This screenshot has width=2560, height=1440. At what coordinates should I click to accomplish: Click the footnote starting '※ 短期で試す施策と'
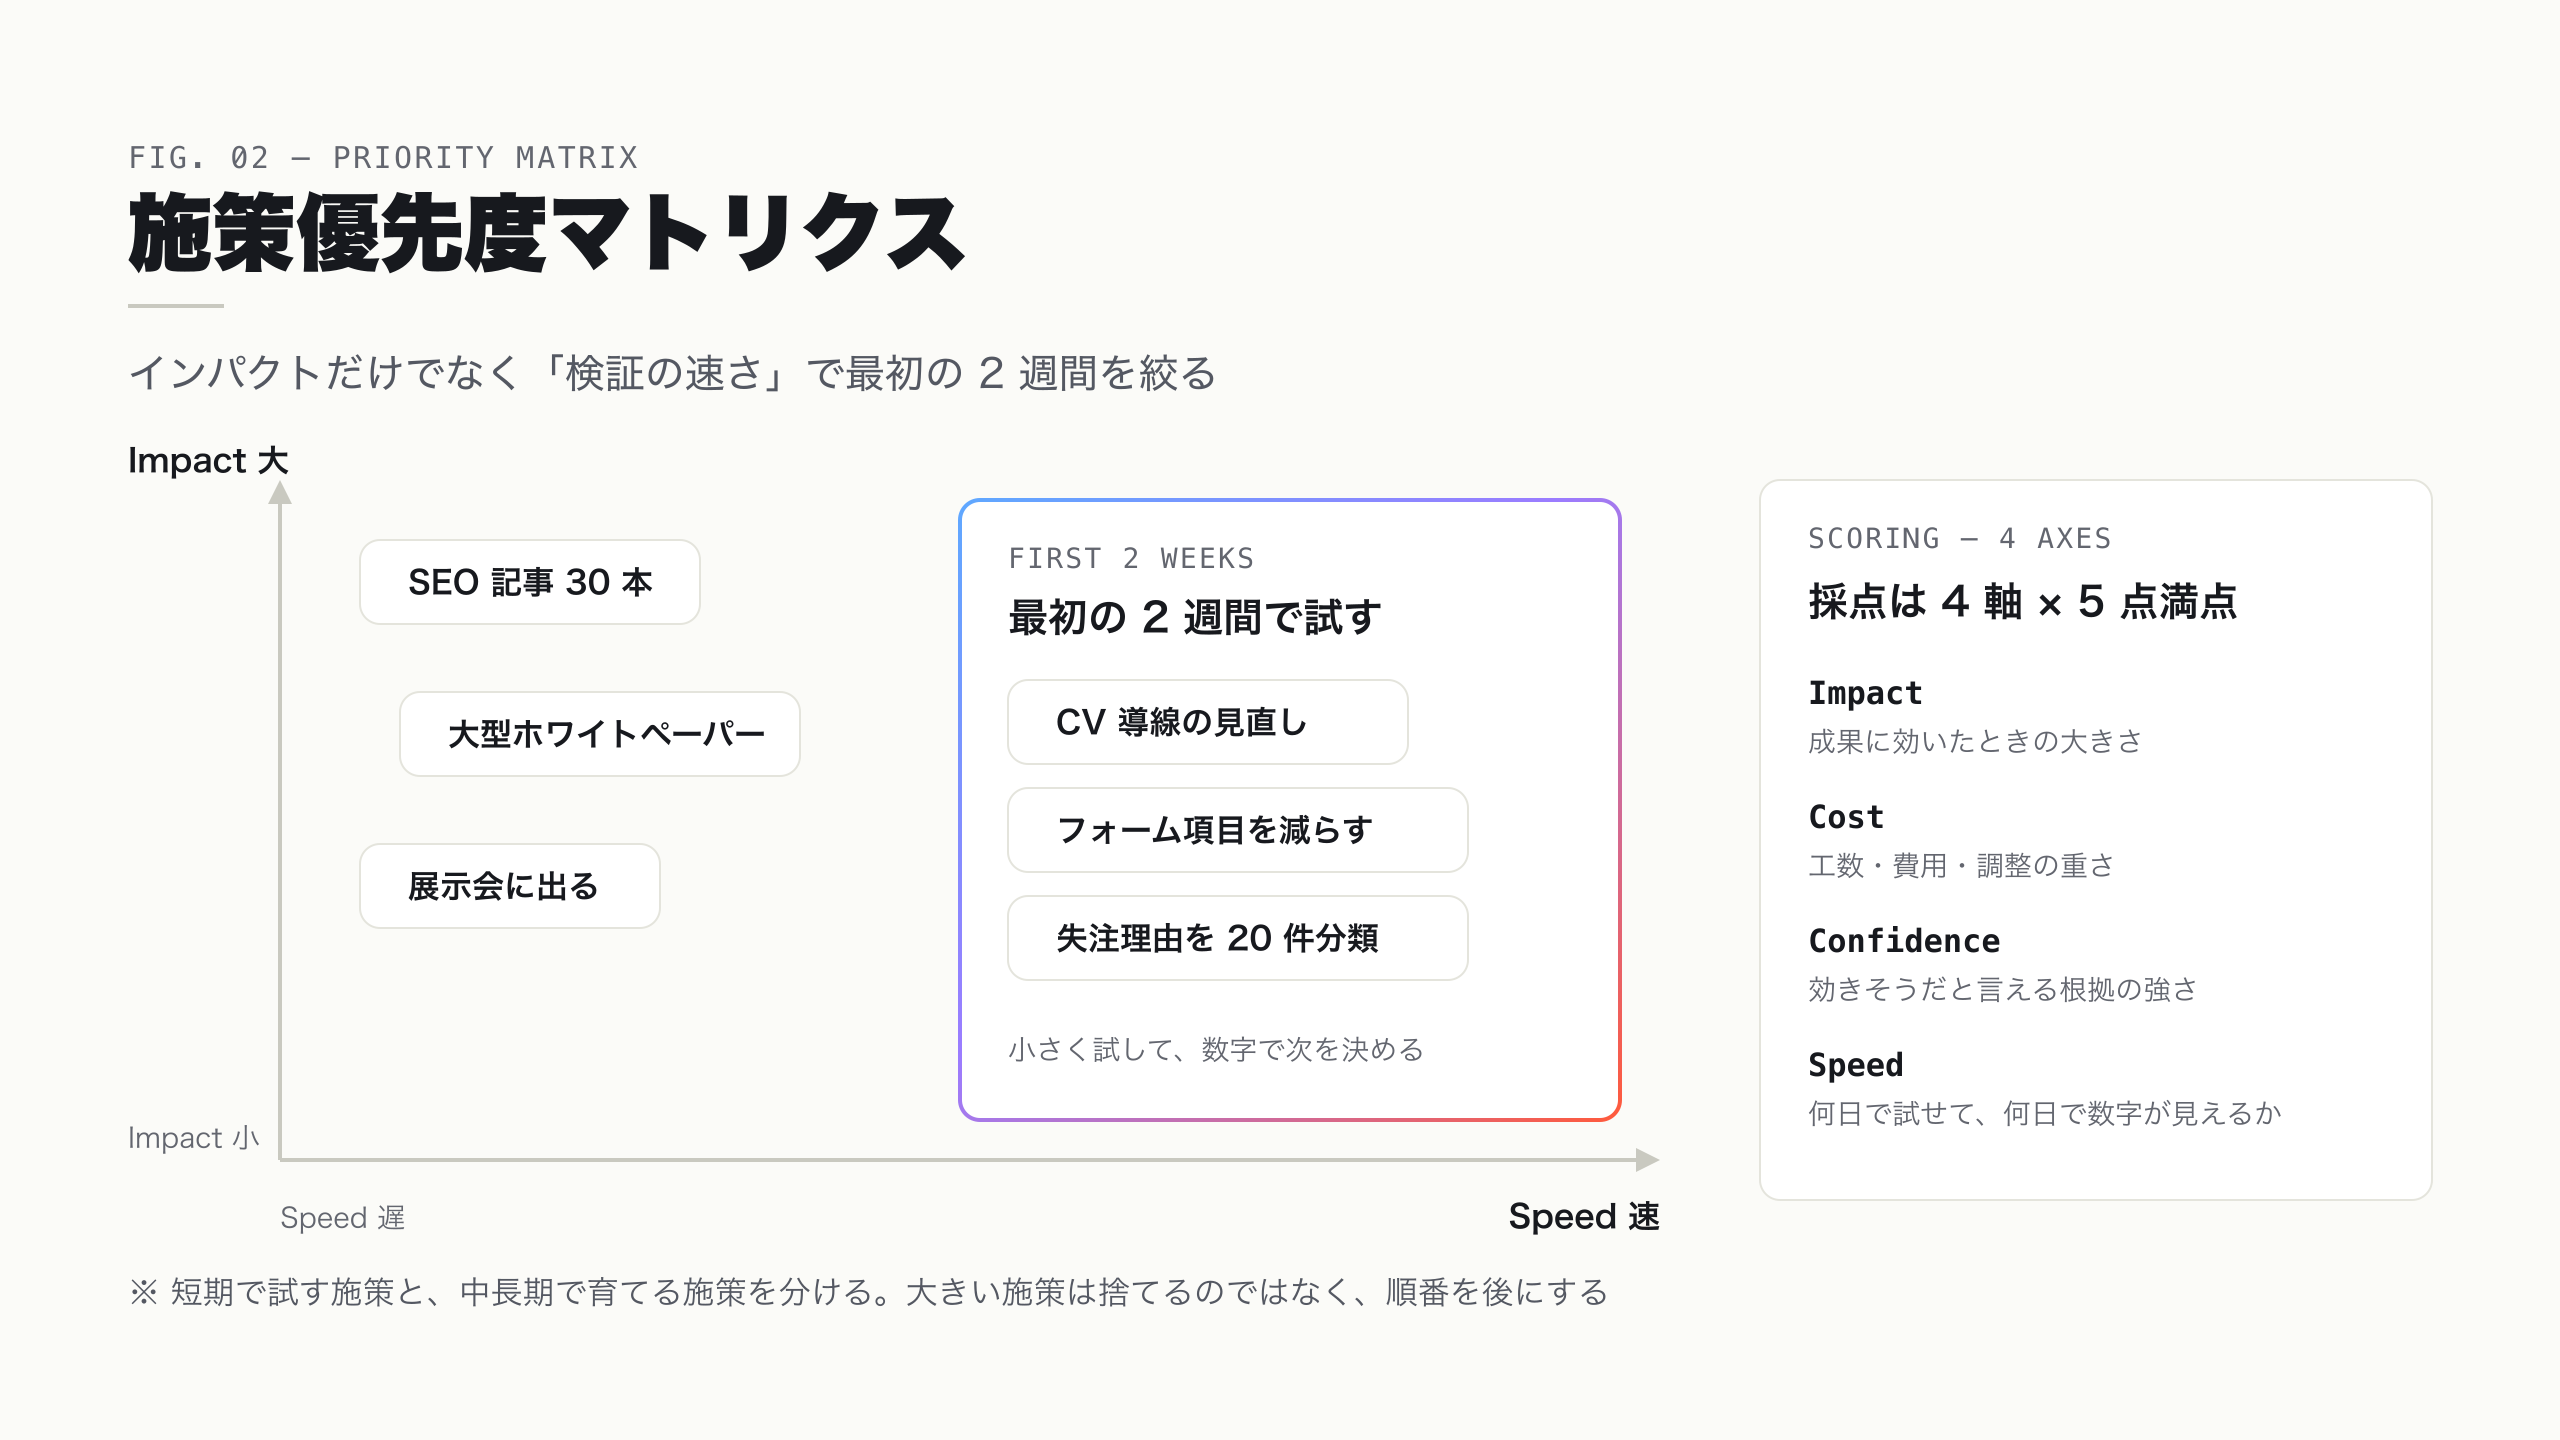tap(868, 1292)
